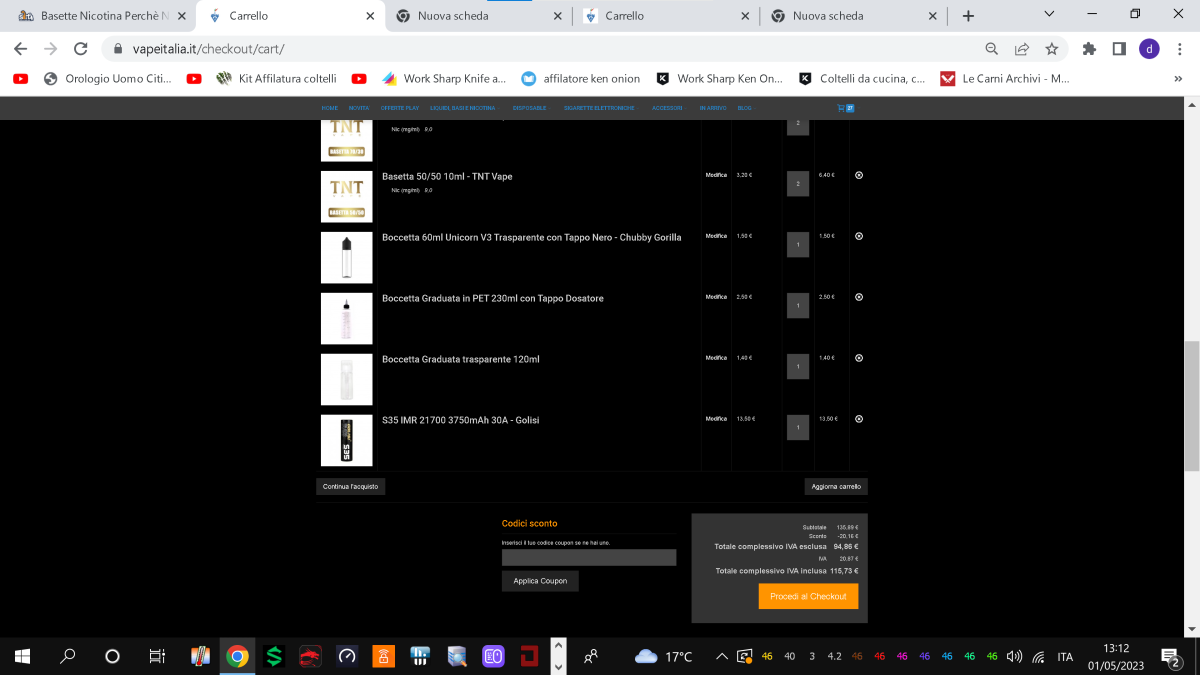Open IN ARRIVO in site navigation
Viewport: 1200px width, 675px height.
pyautogui.click(x=713, y=108)
